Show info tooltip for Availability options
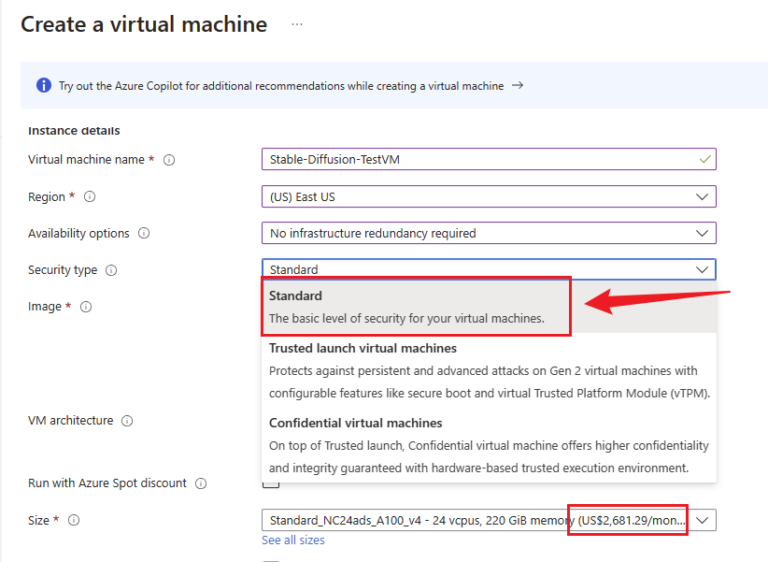The width and height of the screenshot is (768, 562). (144, 233)
